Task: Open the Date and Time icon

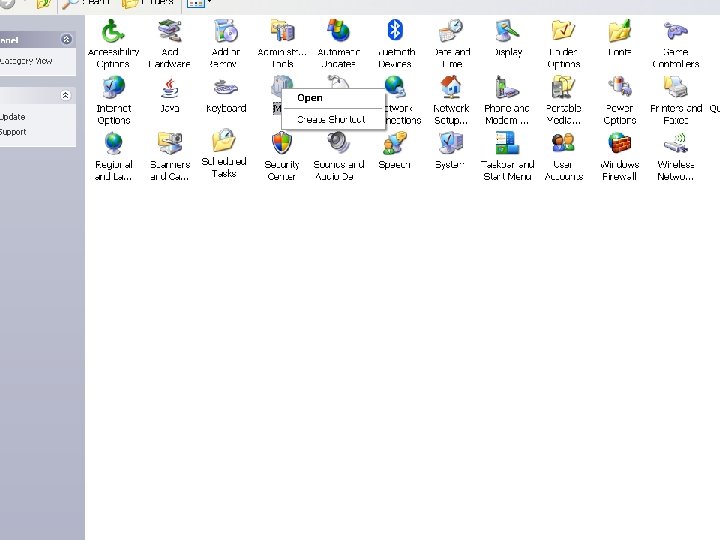Action: (x=451, y=32)
